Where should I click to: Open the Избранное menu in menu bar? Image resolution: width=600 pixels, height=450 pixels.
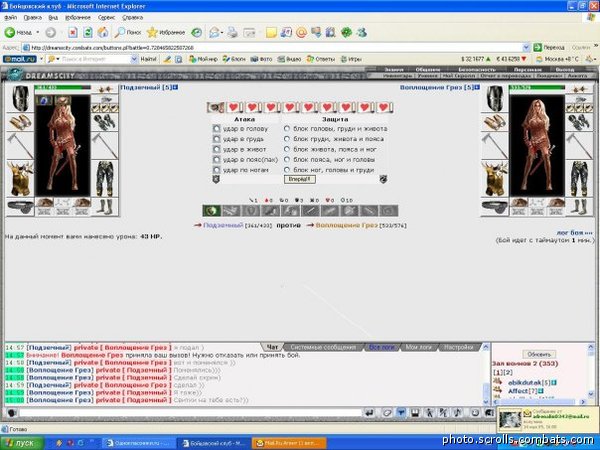(78, 18)
